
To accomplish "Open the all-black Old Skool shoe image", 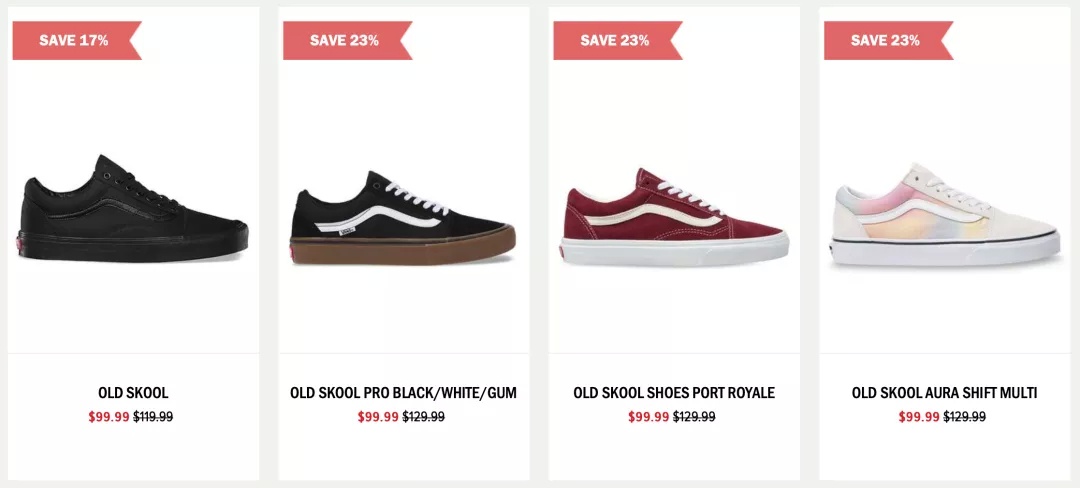I will pyautogui.click(x=134, y=208).
